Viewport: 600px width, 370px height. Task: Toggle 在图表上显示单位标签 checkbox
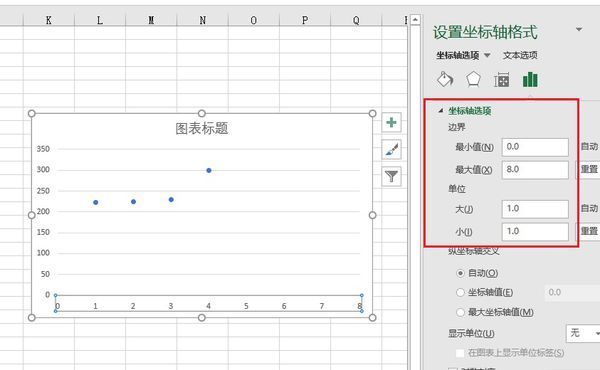[x=460, y=353]
